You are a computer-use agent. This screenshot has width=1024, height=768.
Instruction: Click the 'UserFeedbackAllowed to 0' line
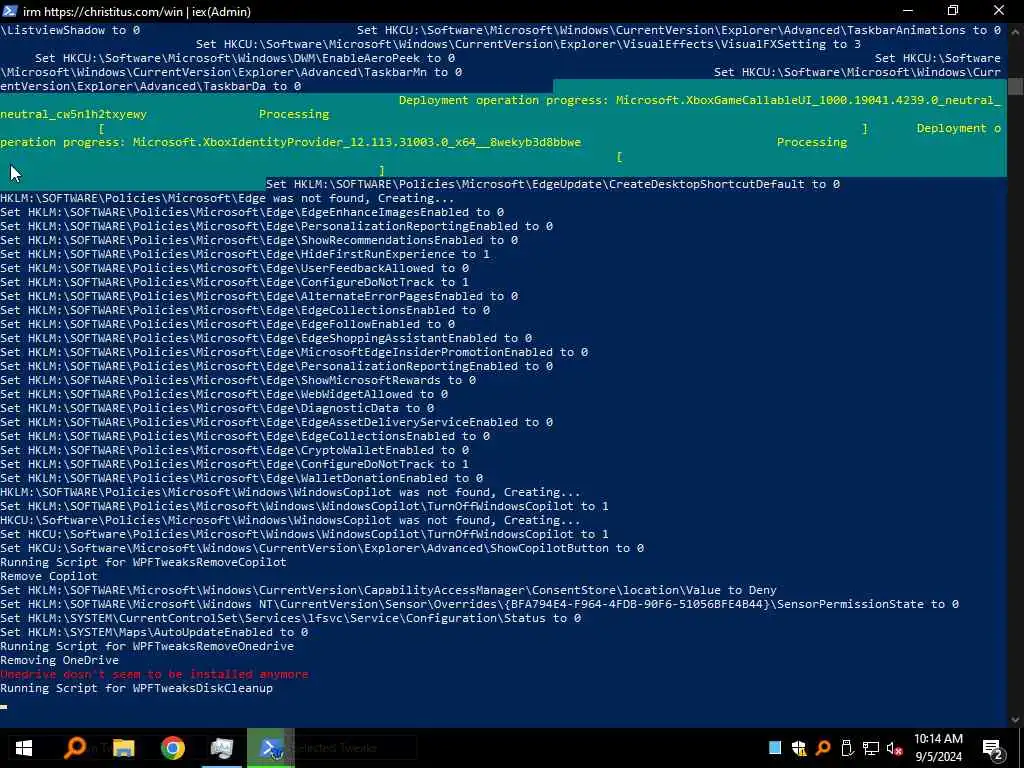click(x=234, y=268)
